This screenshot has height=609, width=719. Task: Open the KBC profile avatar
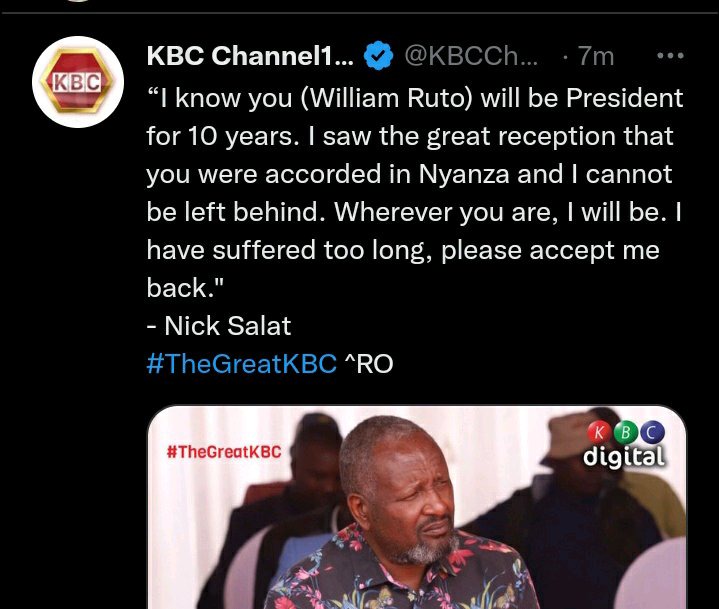point(78,82)
